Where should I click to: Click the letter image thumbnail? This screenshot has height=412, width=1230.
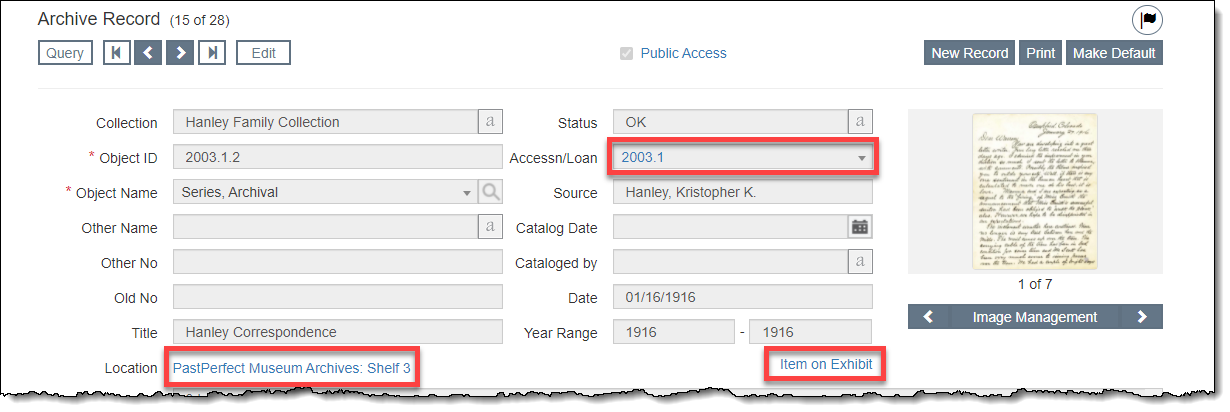[x=1034, y=190]
